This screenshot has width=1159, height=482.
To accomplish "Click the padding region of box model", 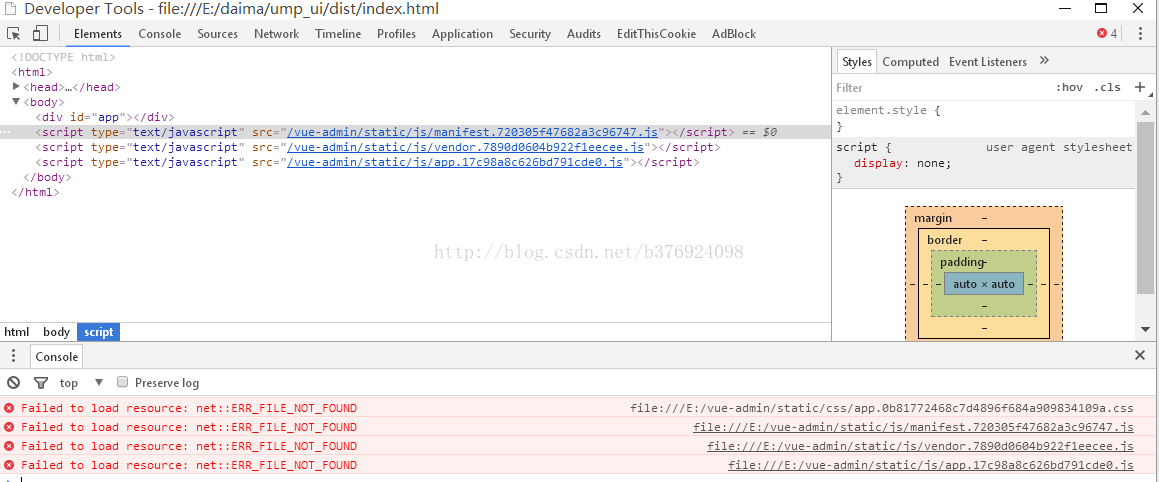I will [962, 262].
